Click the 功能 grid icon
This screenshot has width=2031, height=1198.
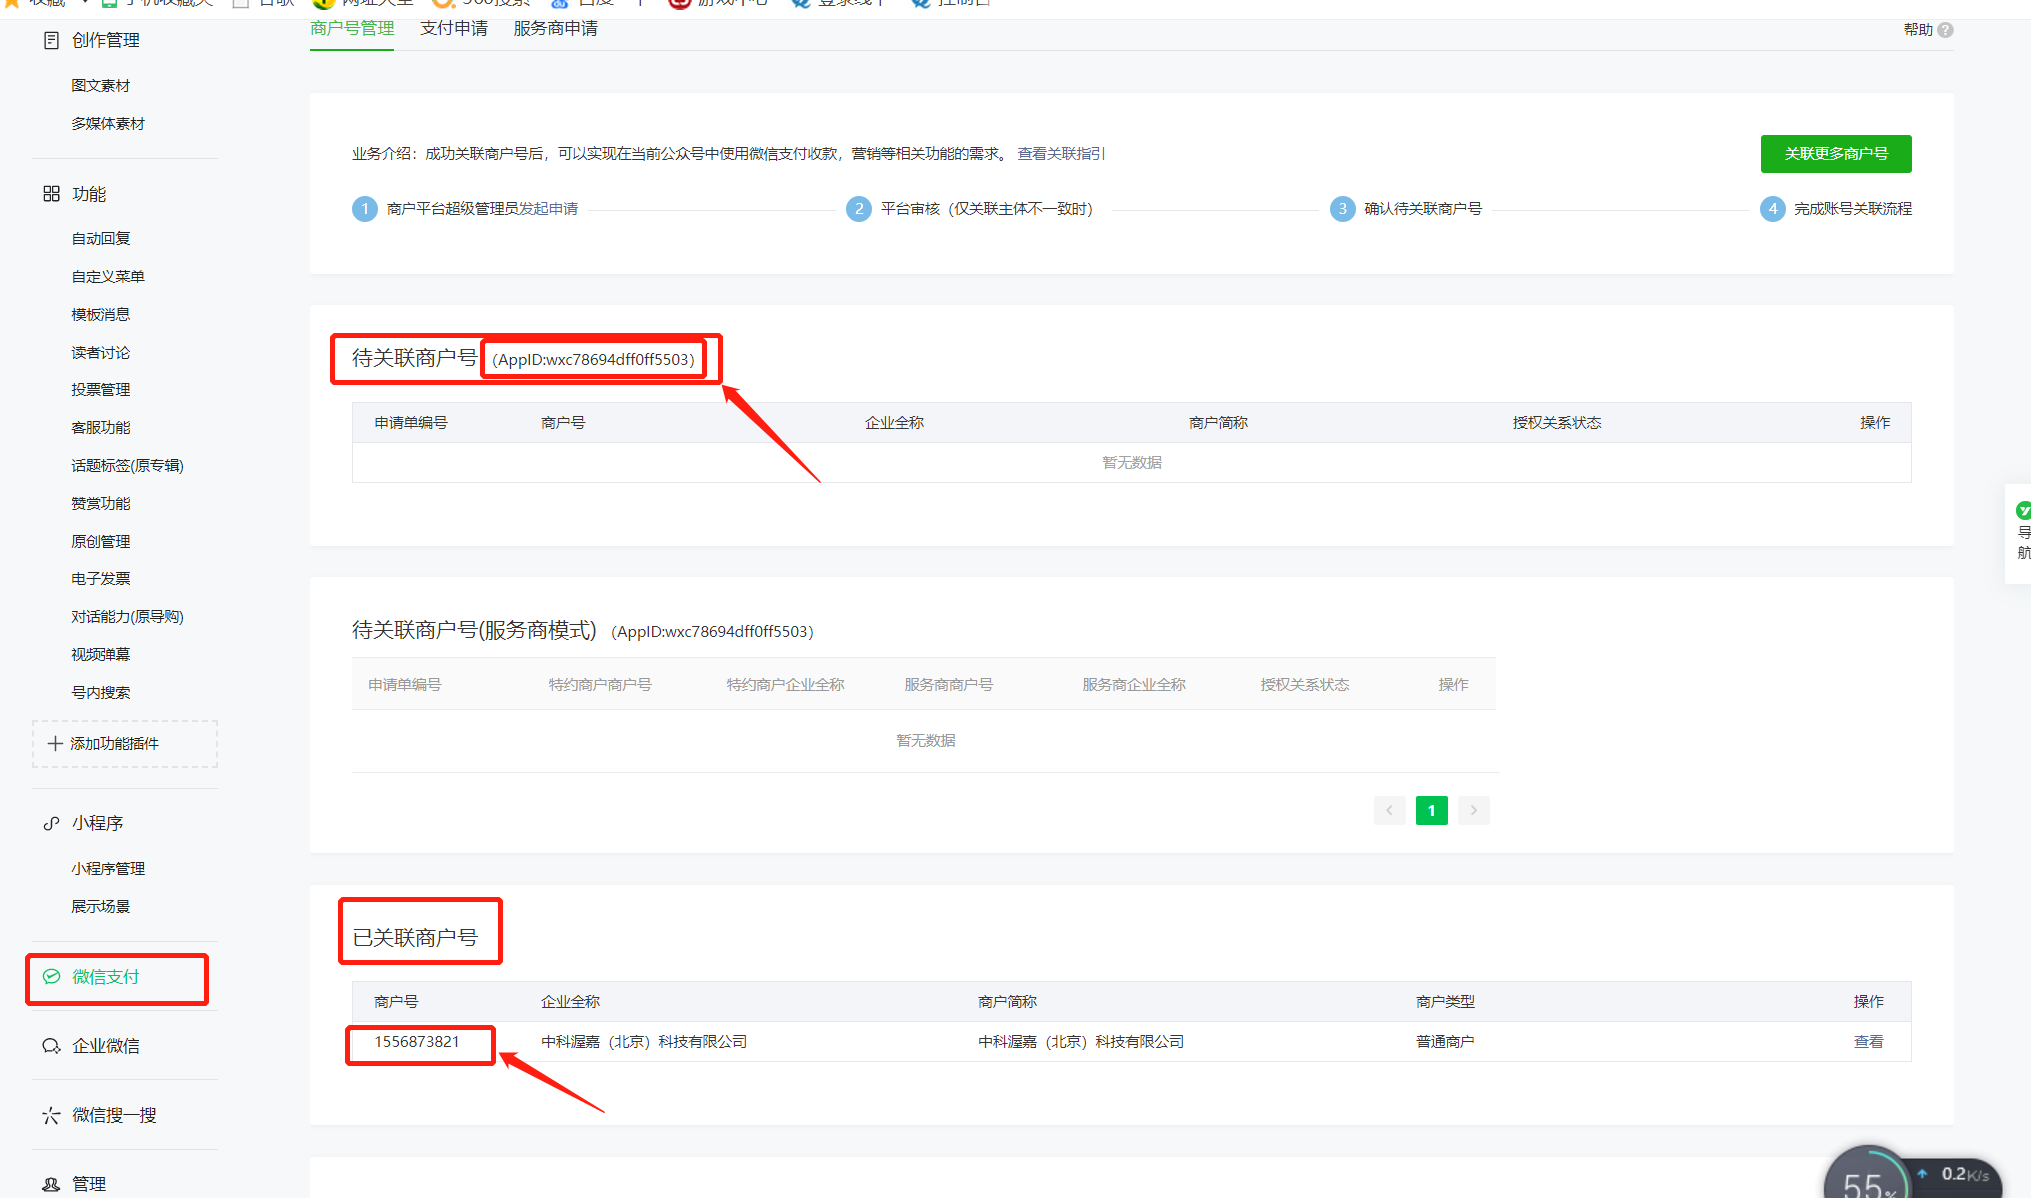point(51,194)
